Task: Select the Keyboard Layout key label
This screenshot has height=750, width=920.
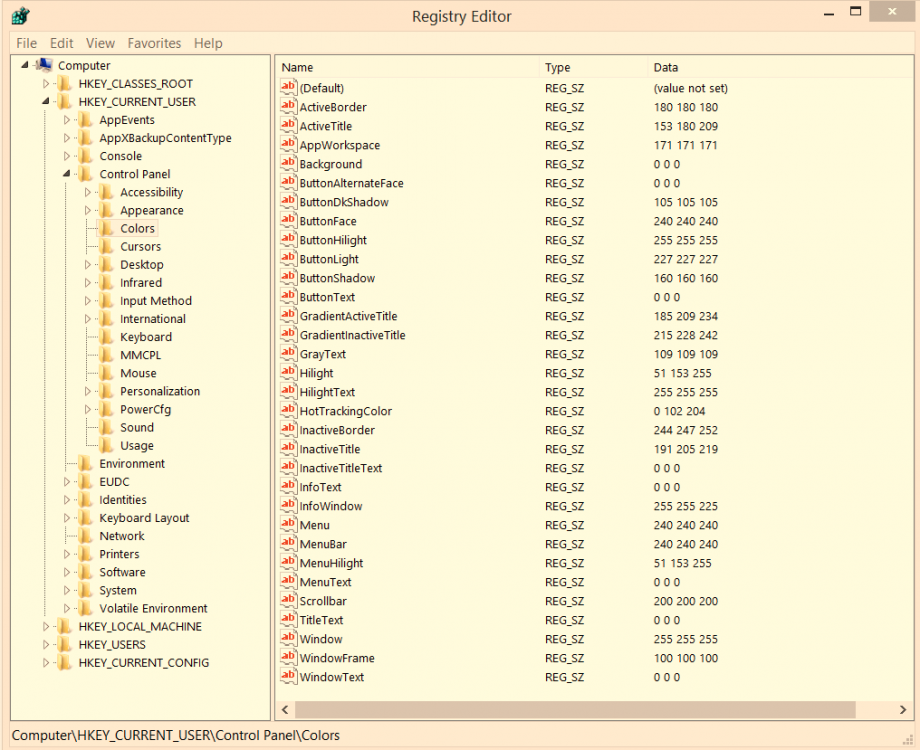Action: coord(144,518)
